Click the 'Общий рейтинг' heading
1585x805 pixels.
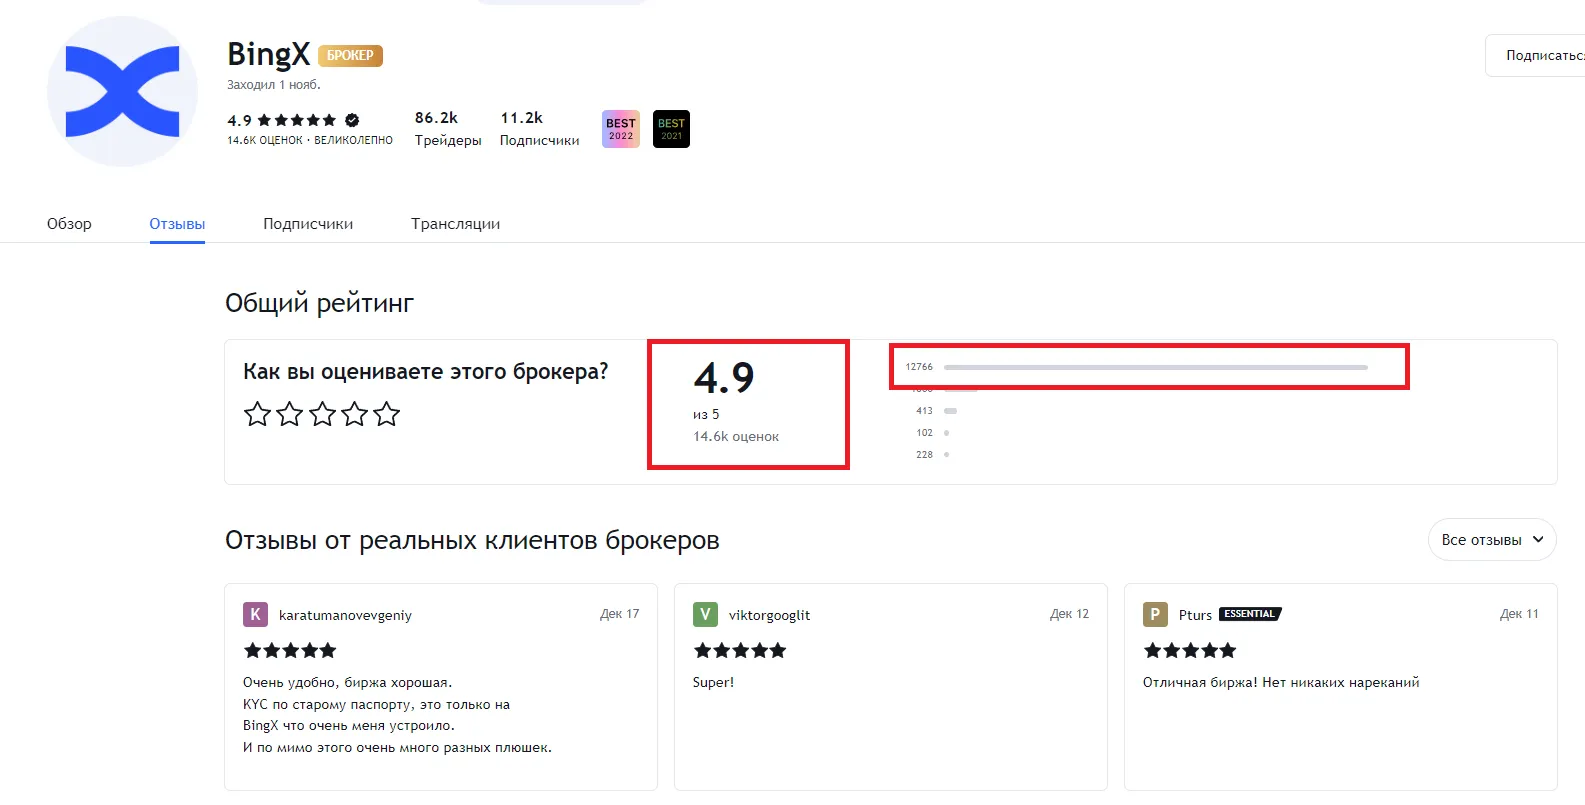tap(319, 303)
